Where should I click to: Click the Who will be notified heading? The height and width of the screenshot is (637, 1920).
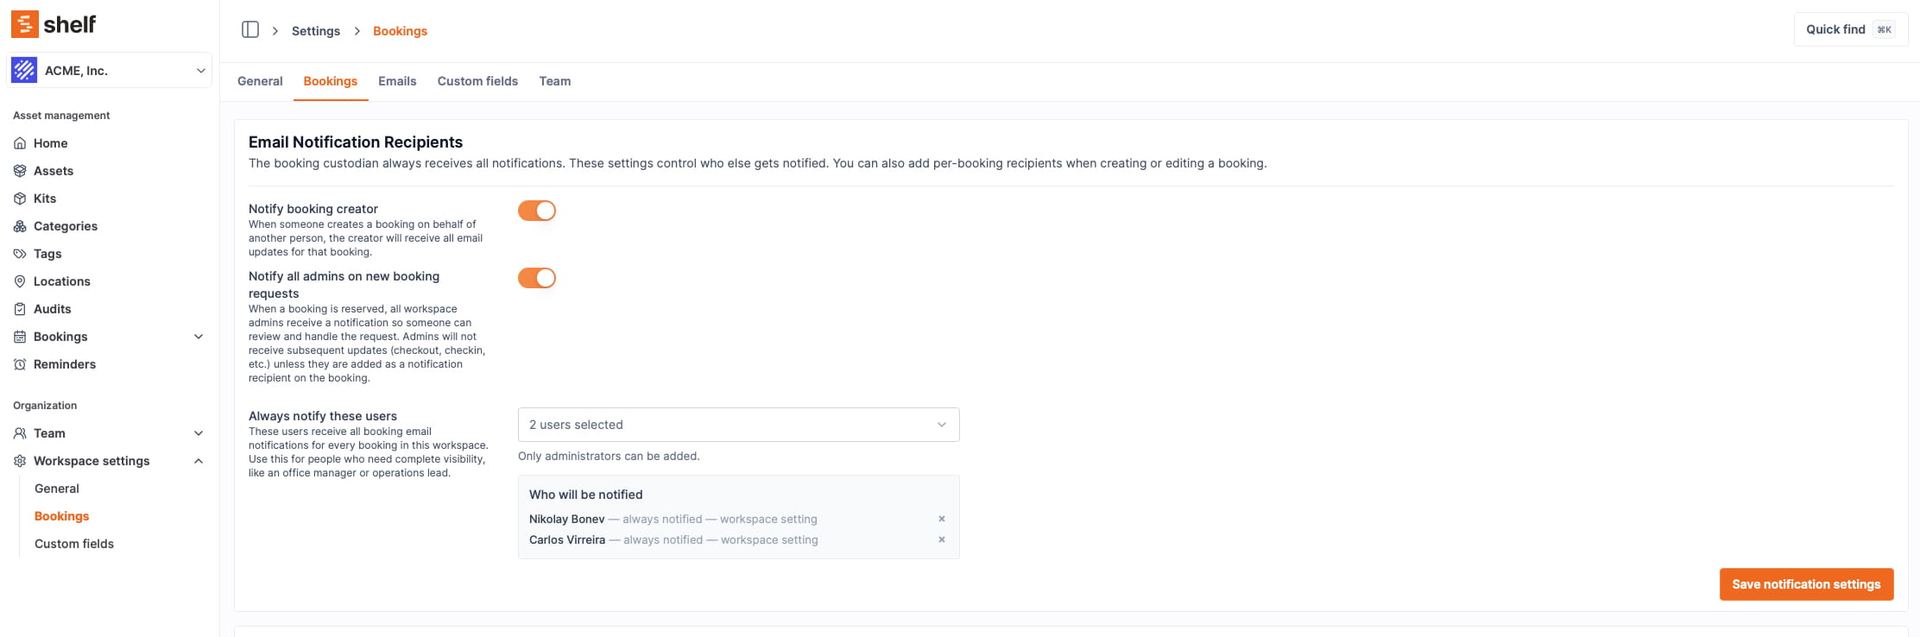[585, 495]
